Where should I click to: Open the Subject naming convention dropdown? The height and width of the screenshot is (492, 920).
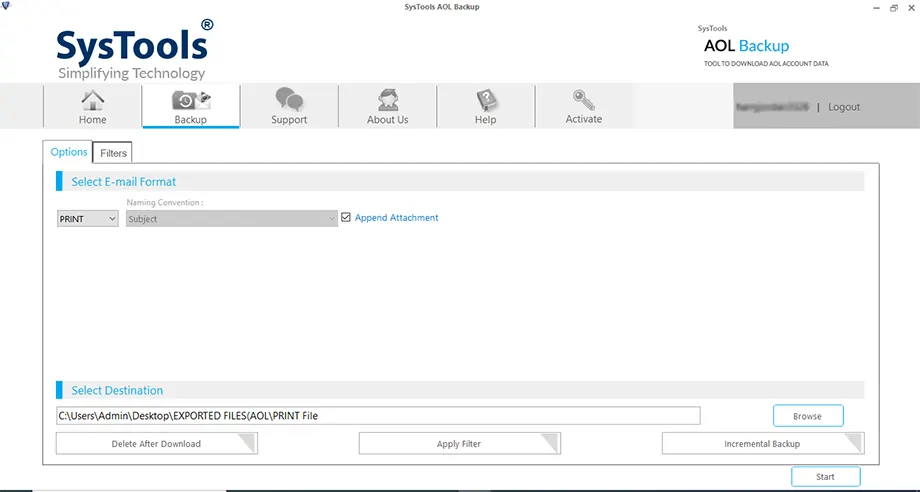click(x=232, y=219)
